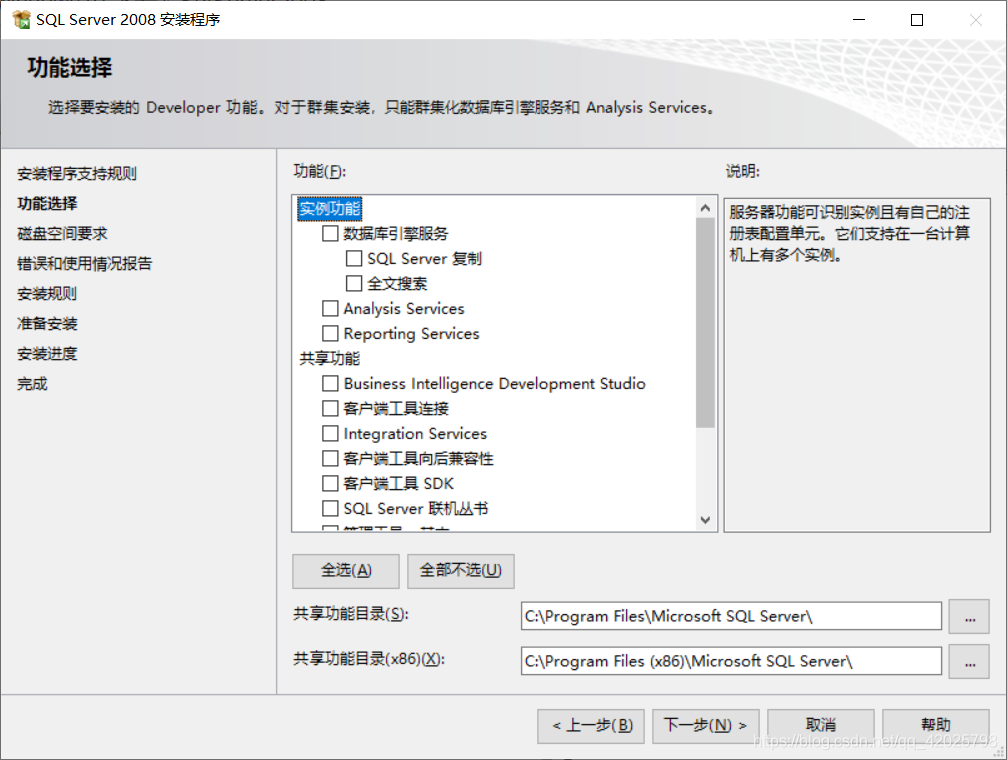Select 功能选择 step in sidebar
This screenshot has width=1007, height=760.
[x=47, y=204]
